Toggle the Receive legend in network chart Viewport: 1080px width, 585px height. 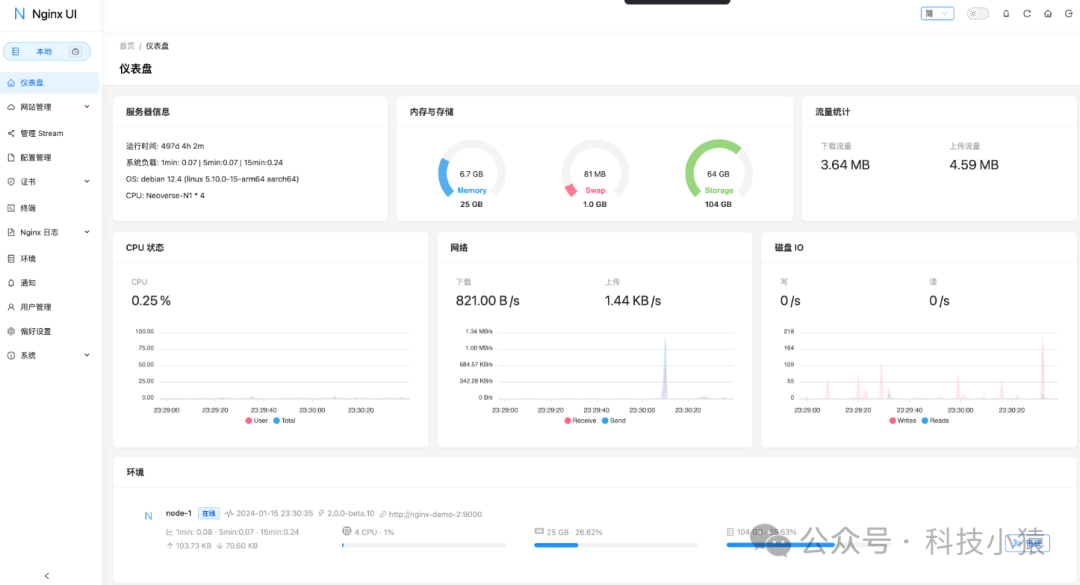point(579,421)
